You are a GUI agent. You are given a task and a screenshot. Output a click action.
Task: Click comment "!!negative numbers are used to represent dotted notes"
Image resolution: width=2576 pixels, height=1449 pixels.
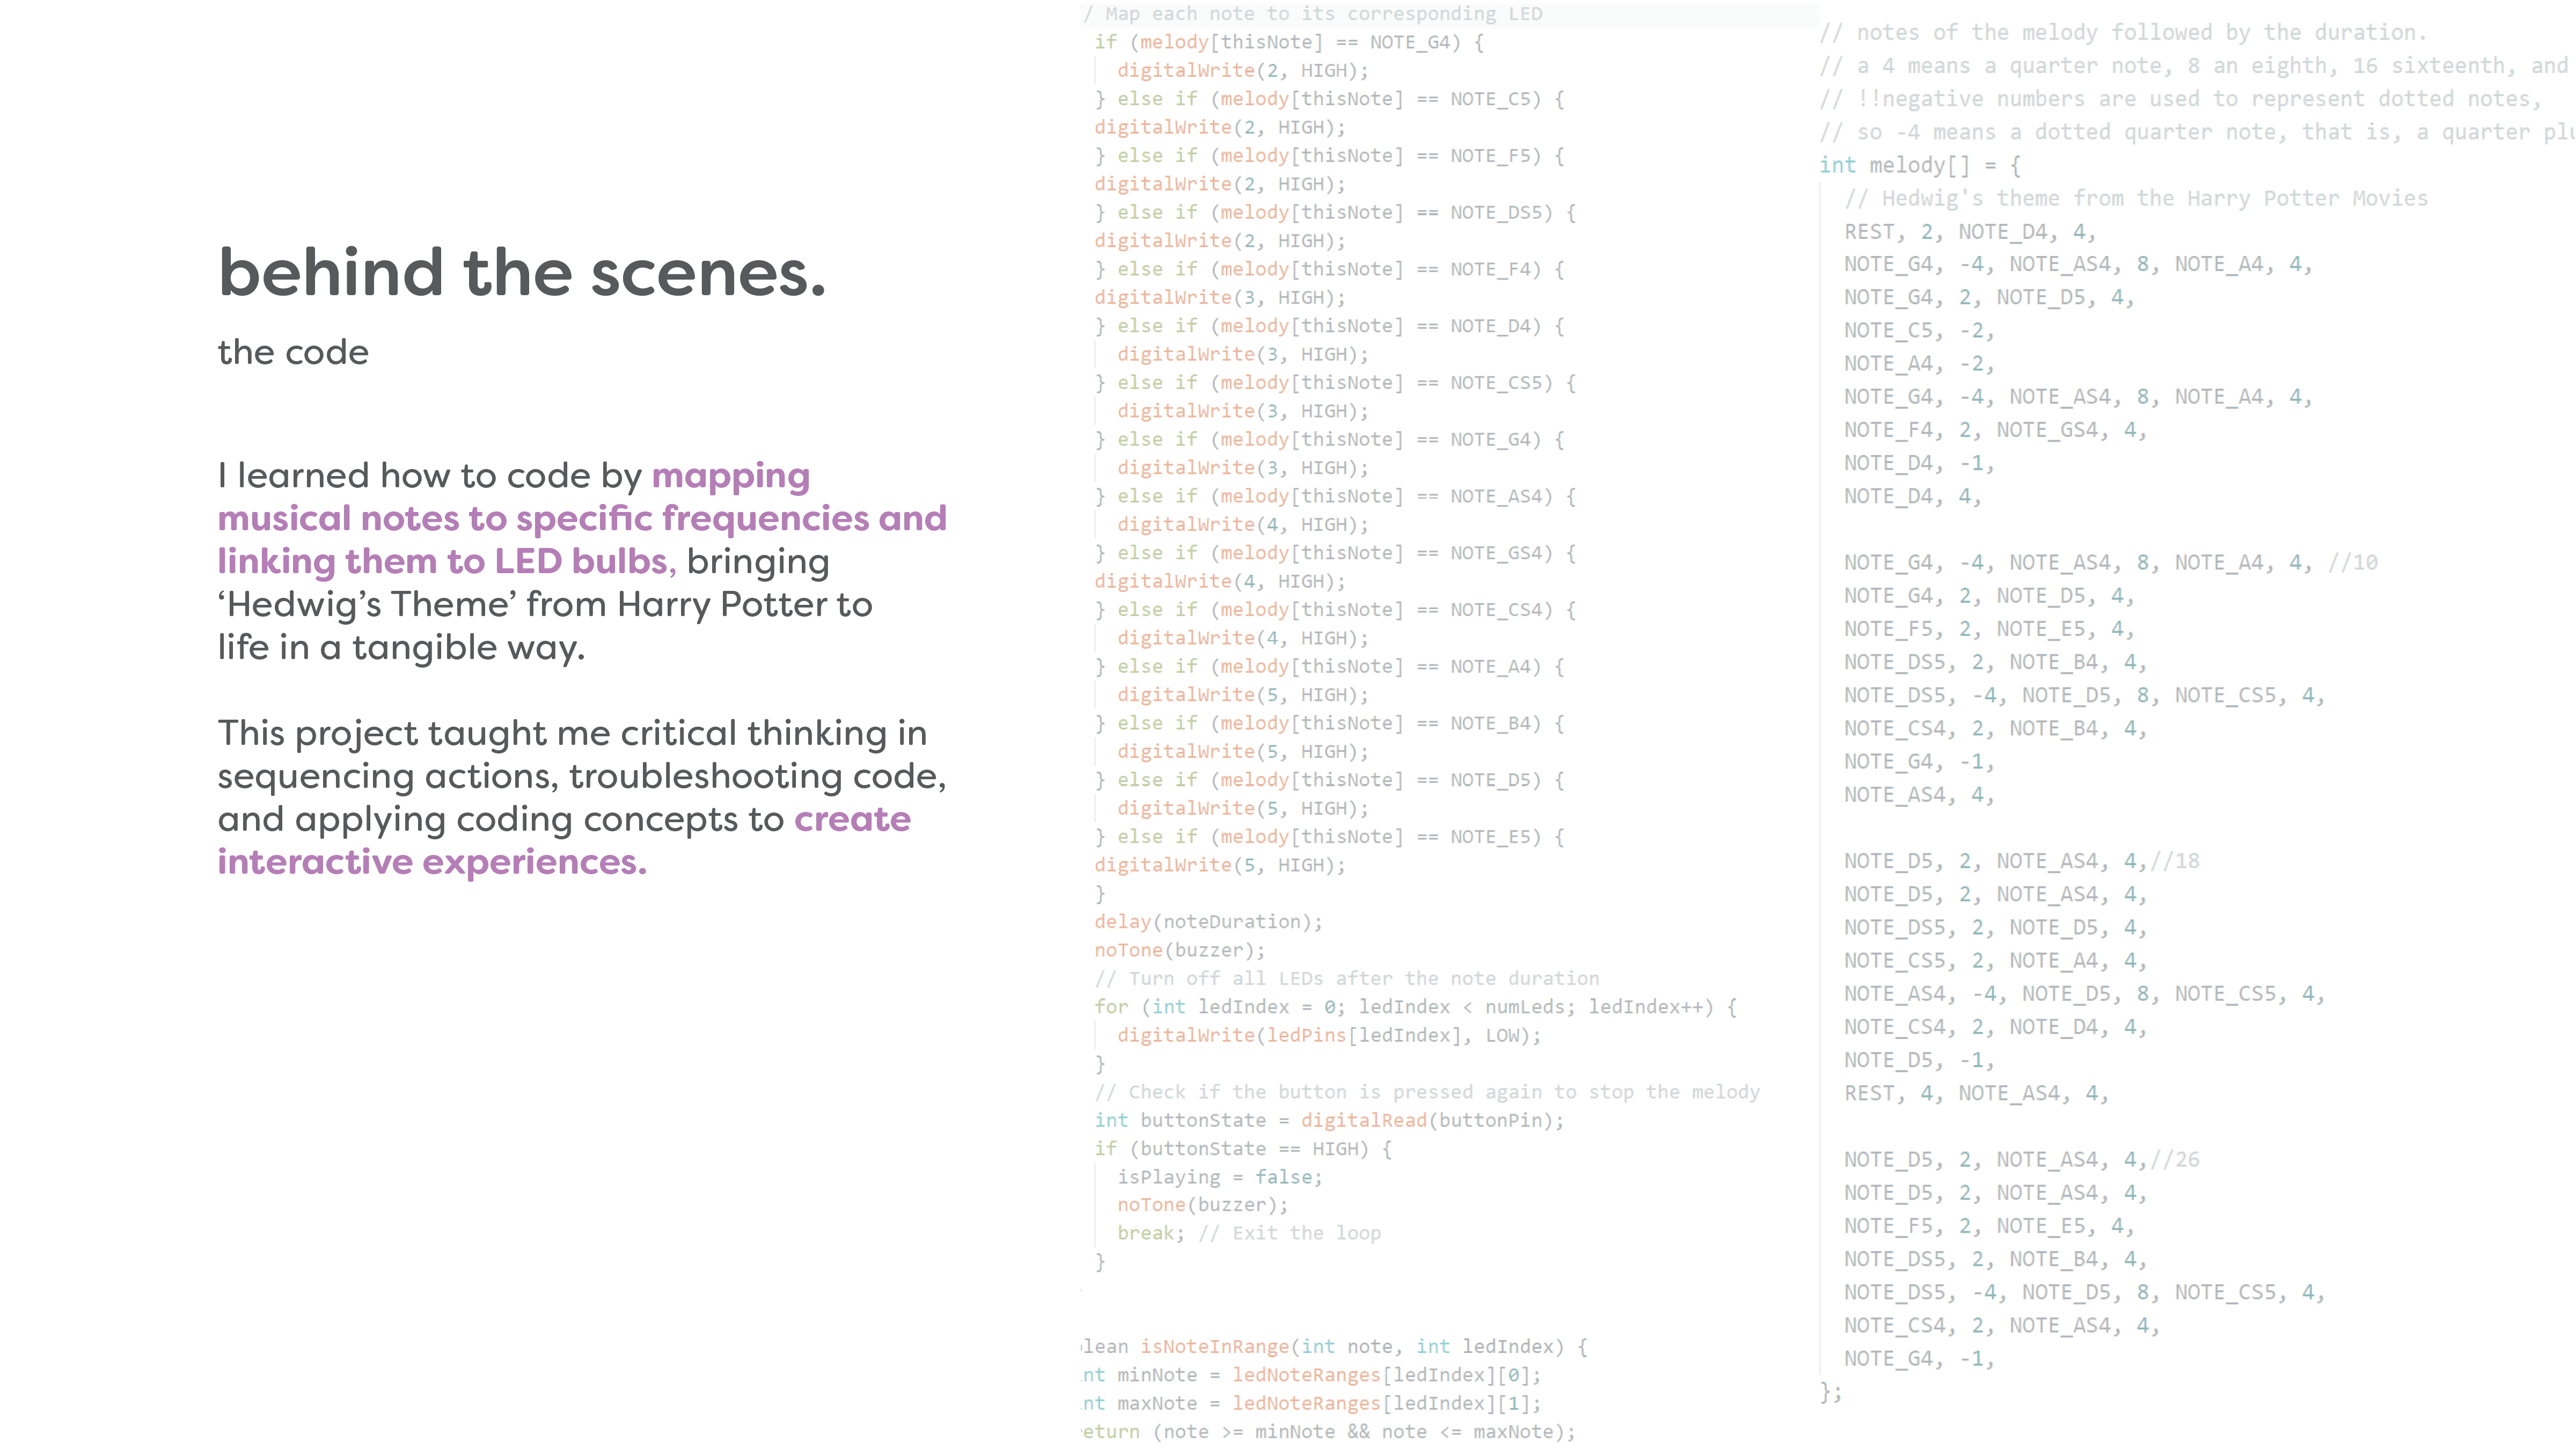point(2180,99)
